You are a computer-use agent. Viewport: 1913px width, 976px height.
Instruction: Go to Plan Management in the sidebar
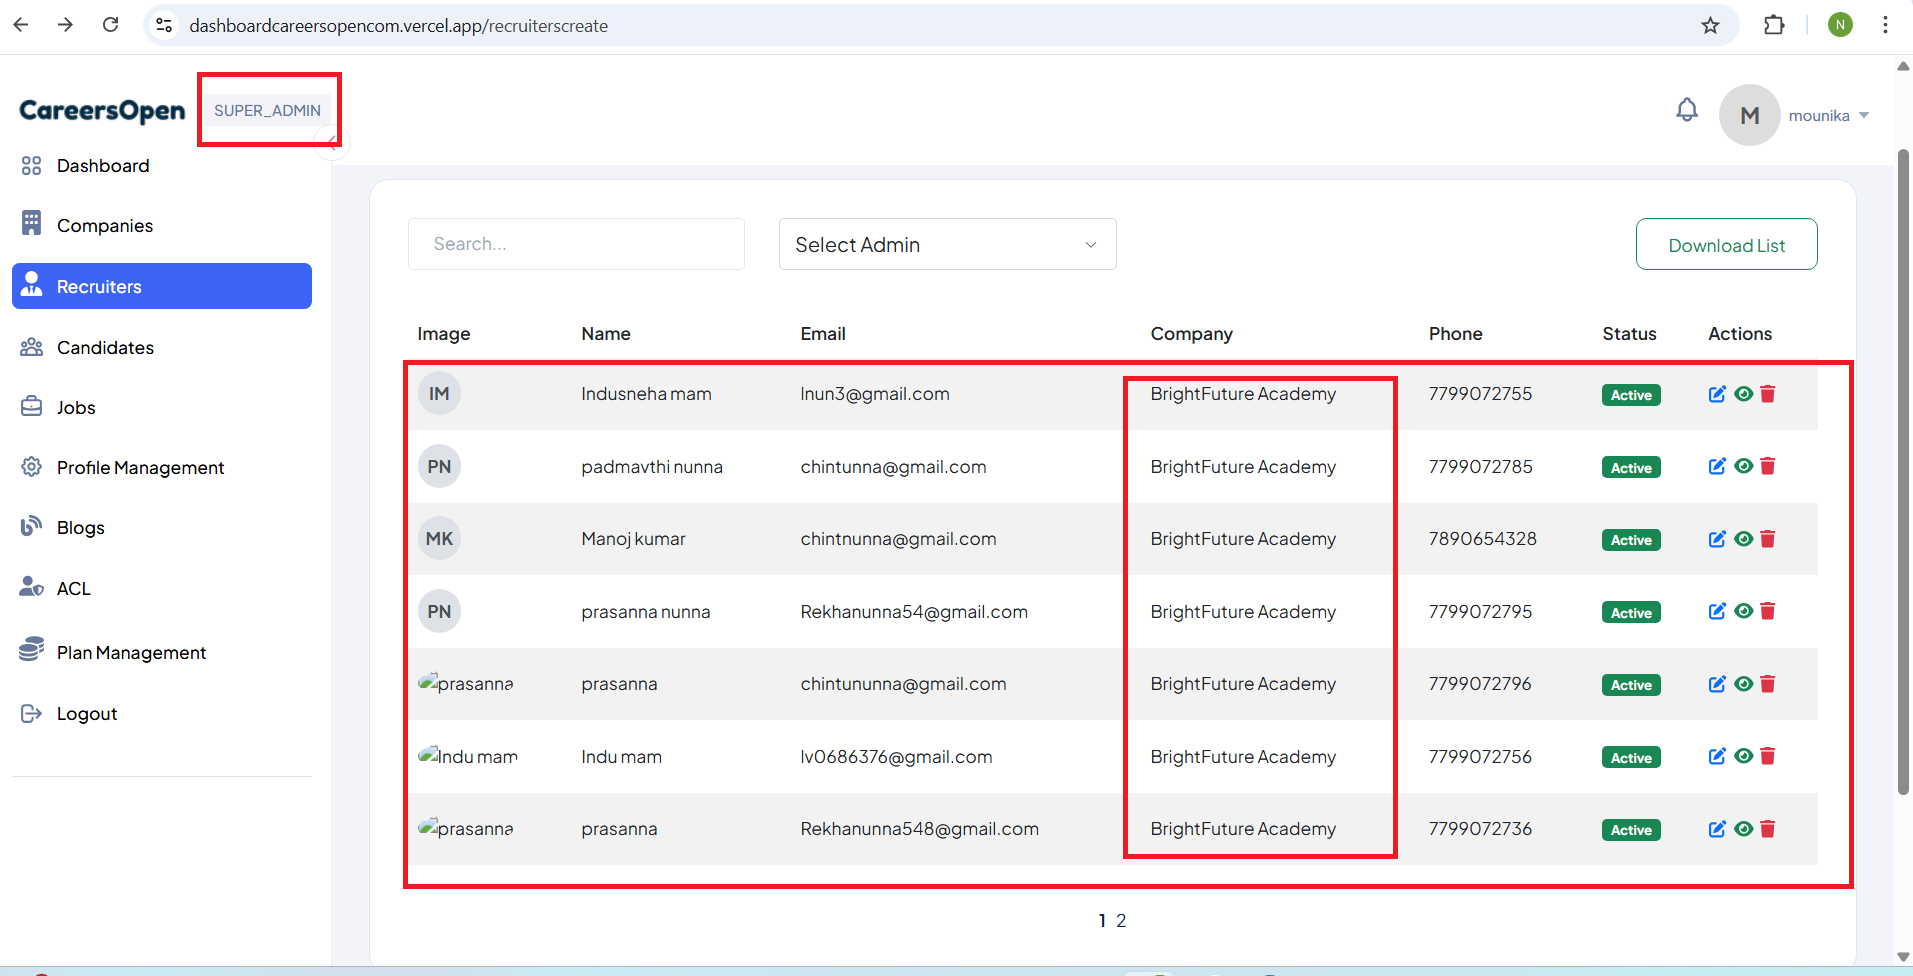point(131,653)
